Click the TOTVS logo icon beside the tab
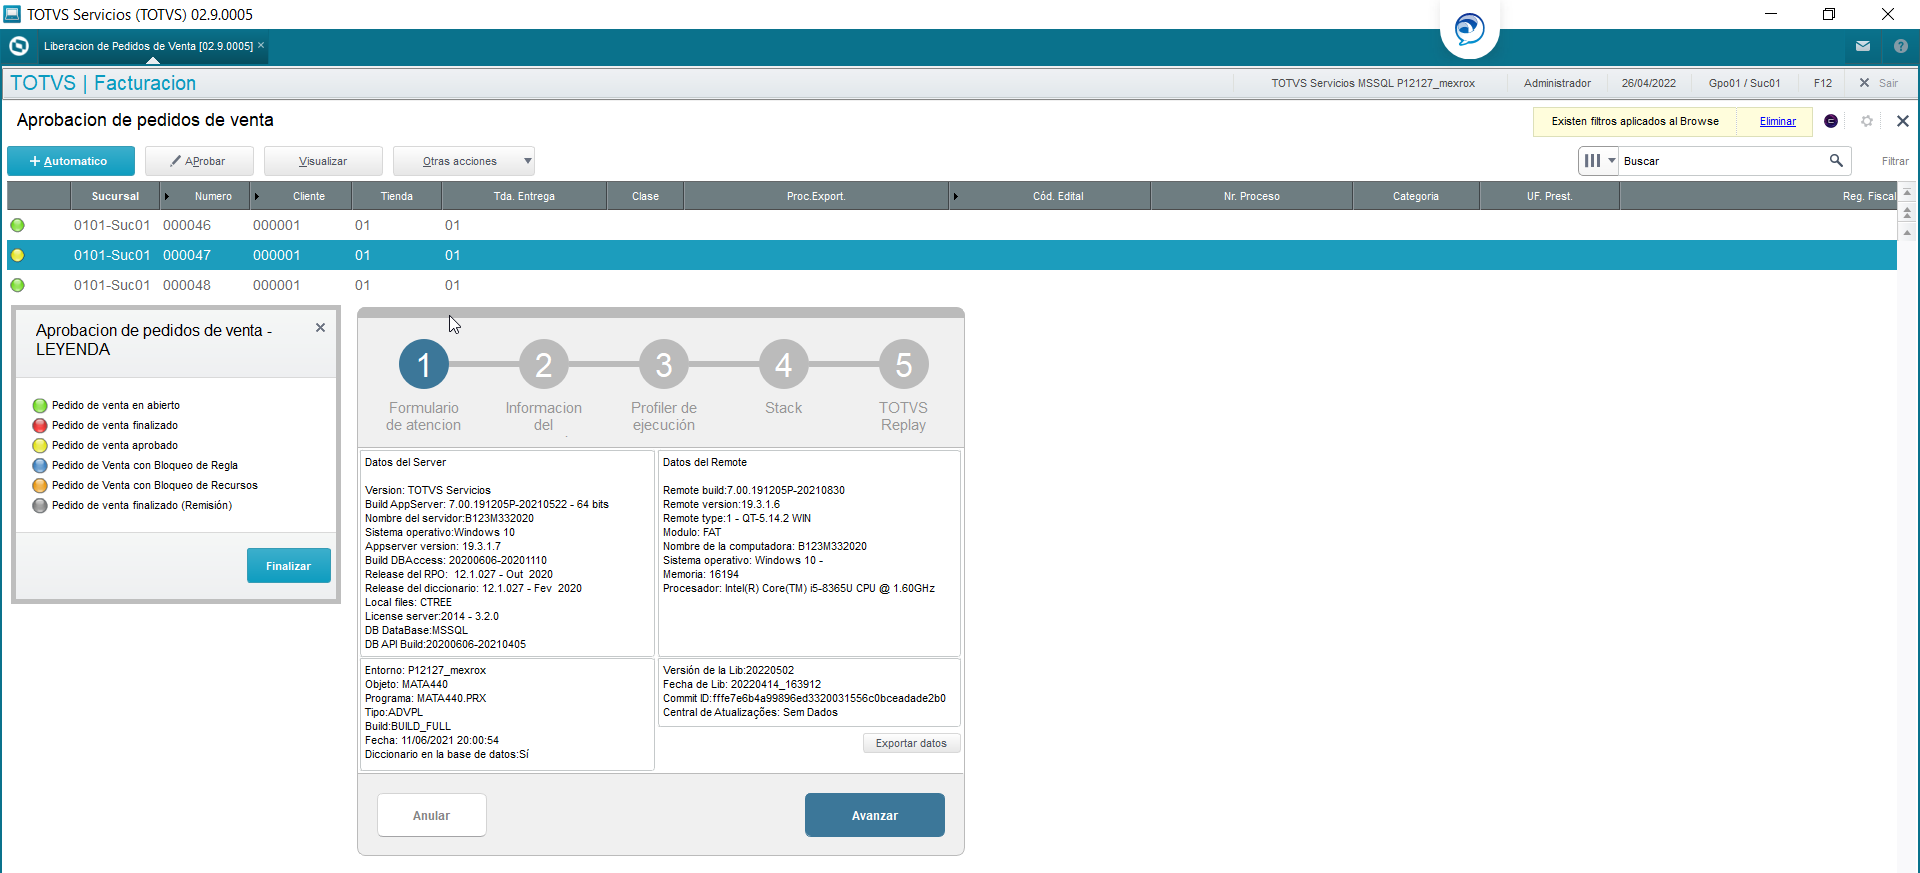This screenshot has width=1920, height=873. (x=19, y=46)
